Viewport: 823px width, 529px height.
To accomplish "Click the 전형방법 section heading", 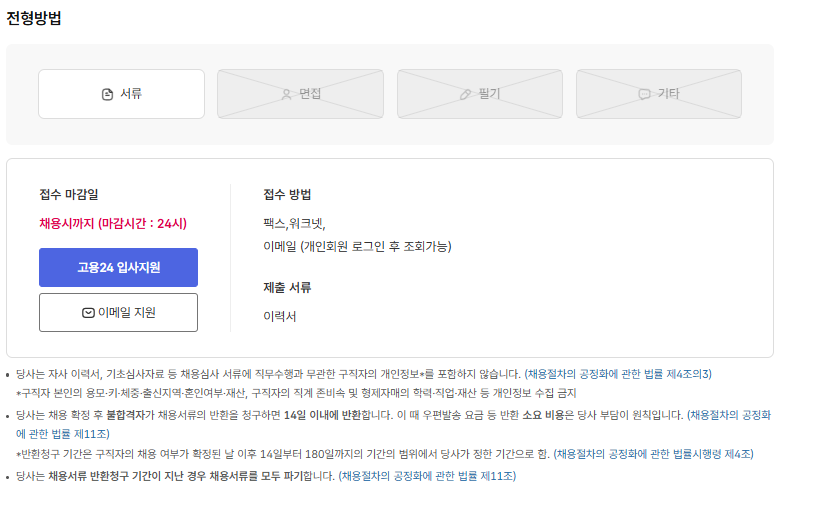I will [x=34, y=18].
